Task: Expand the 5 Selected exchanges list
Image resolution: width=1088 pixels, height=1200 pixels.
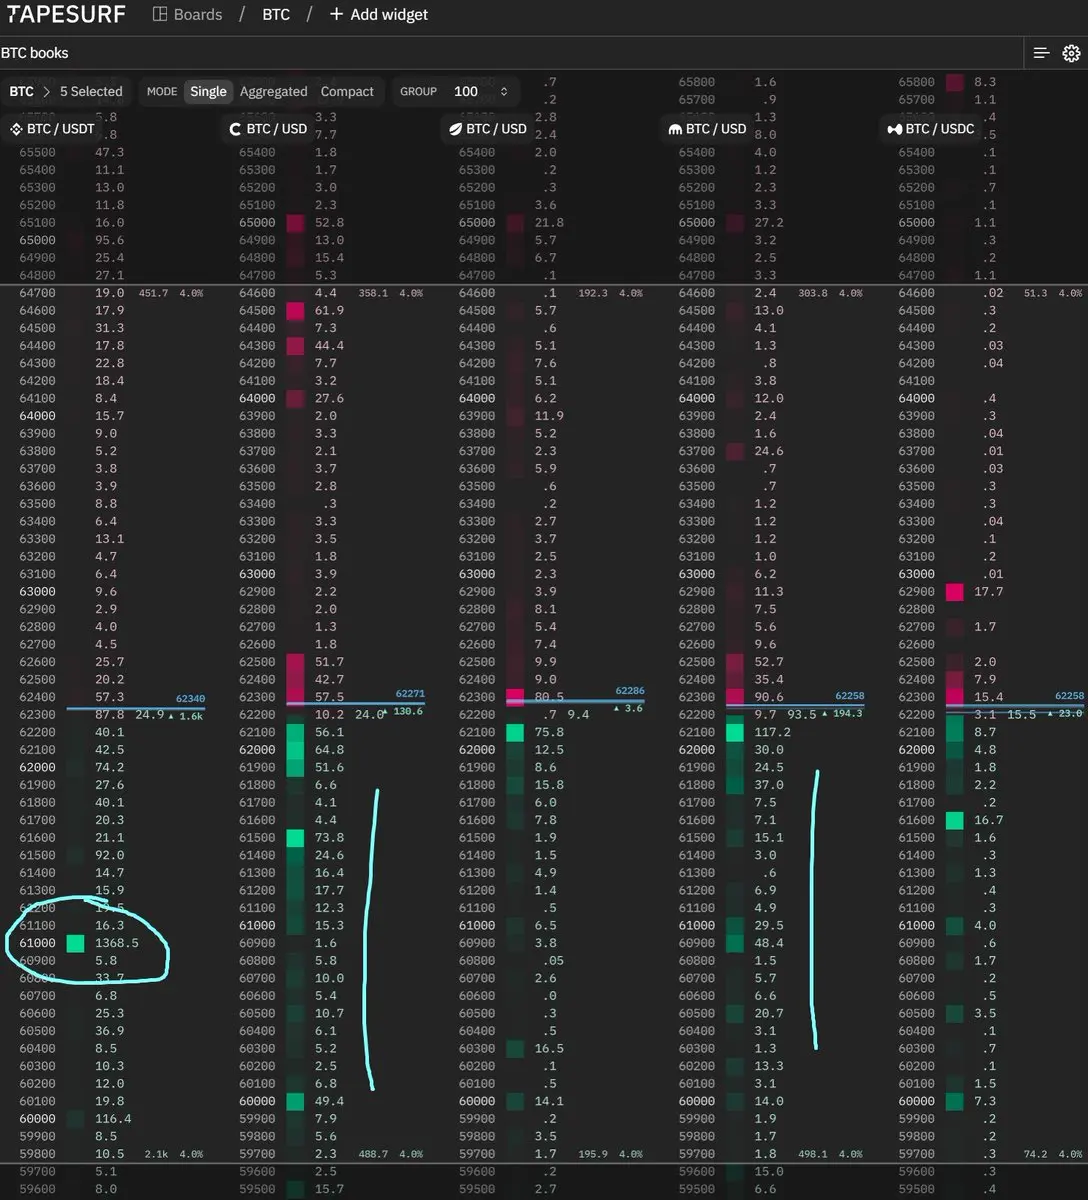Action: (91, 91)
